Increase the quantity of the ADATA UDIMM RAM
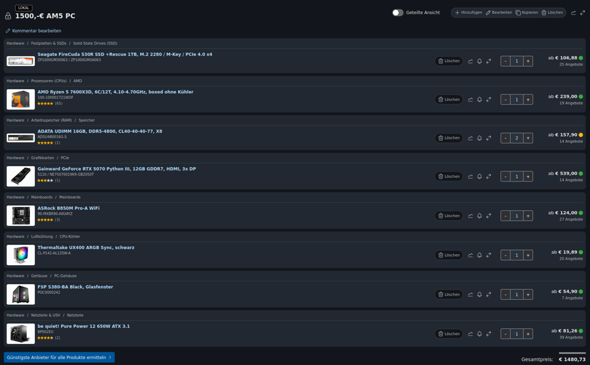The image size is (590, 365). [x=528, y=138]
